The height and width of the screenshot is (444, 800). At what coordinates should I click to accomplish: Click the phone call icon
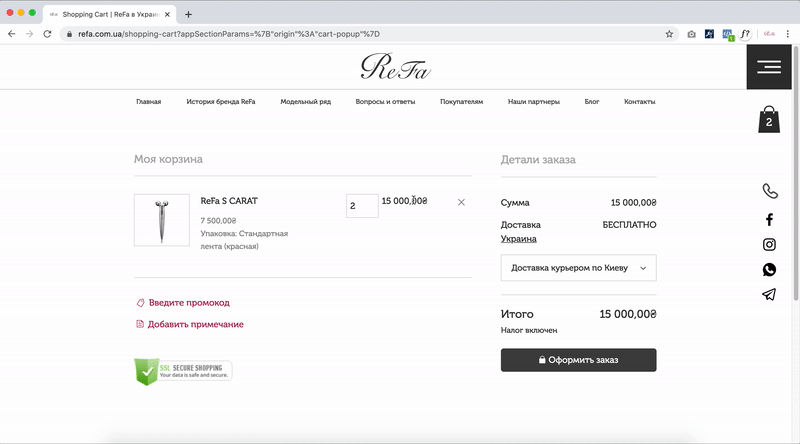[769, 191]
